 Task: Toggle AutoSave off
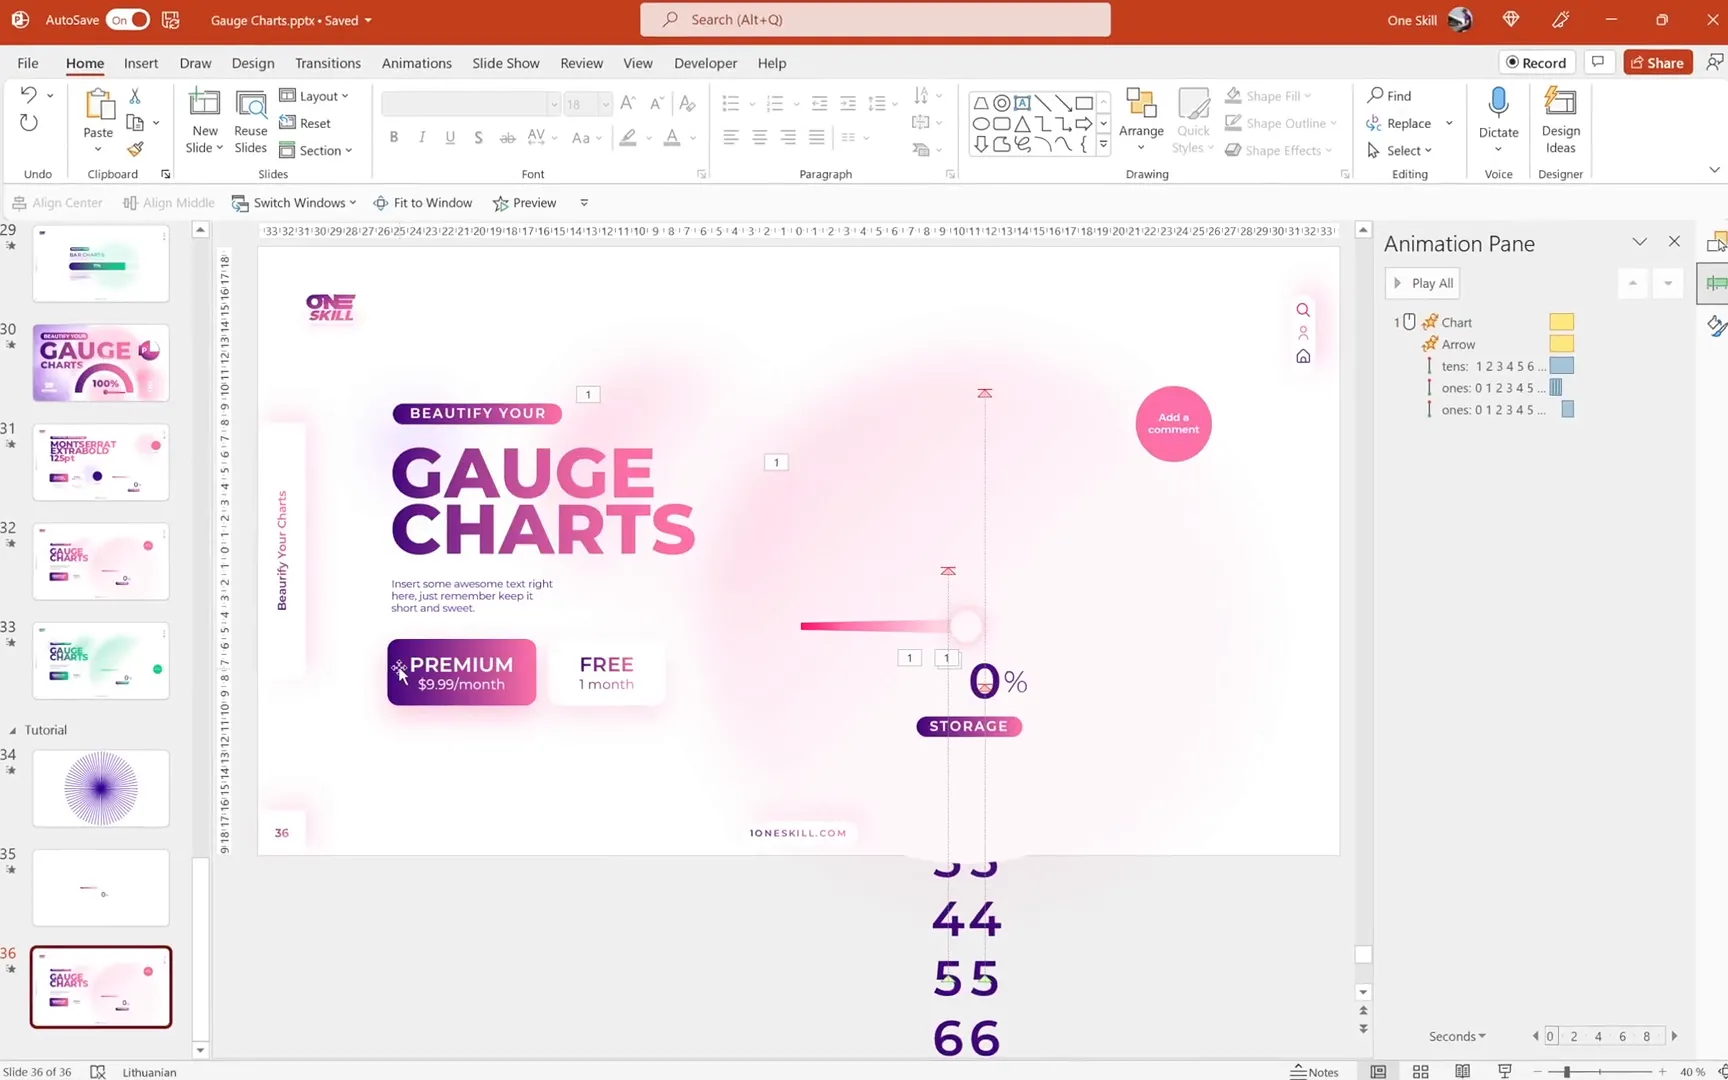(x=126, y=19)
